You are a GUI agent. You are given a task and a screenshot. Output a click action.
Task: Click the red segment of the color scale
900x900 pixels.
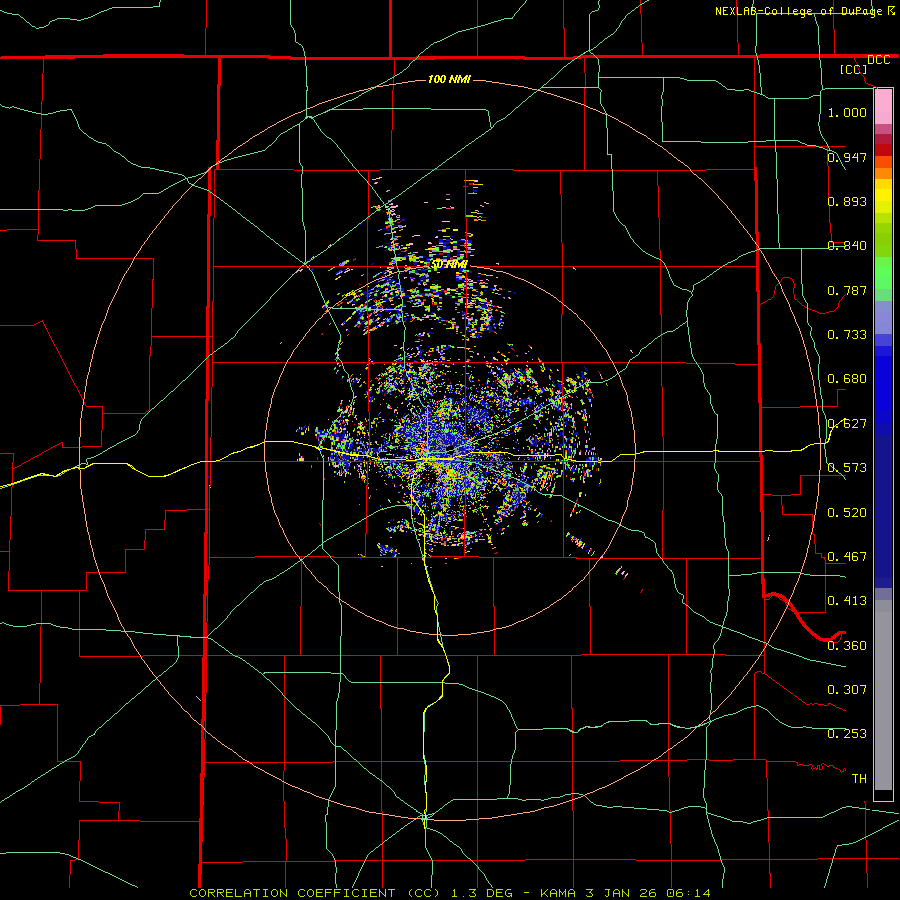point(883,150)
